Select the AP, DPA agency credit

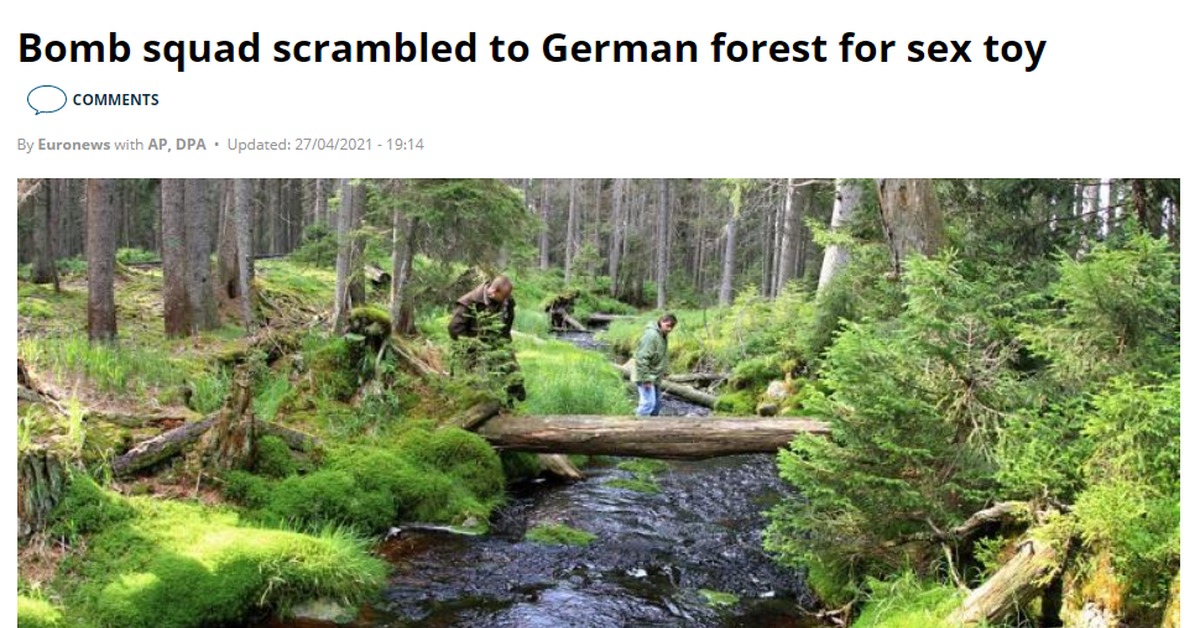(x=177, y=145)
